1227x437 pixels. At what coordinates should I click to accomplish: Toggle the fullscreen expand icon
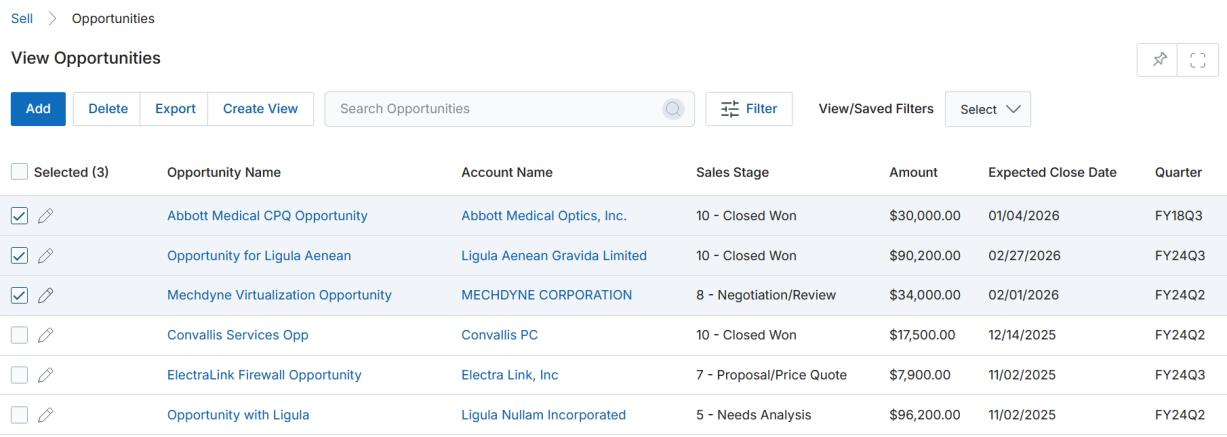pyautogui.click(x=1198, y=60)
